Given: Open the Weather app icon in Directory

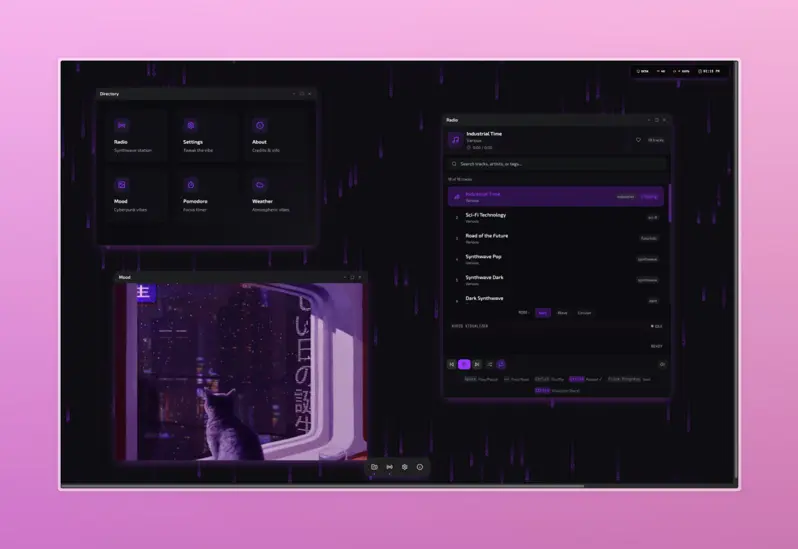Looking at the screenshot, I should pos(260,185).
